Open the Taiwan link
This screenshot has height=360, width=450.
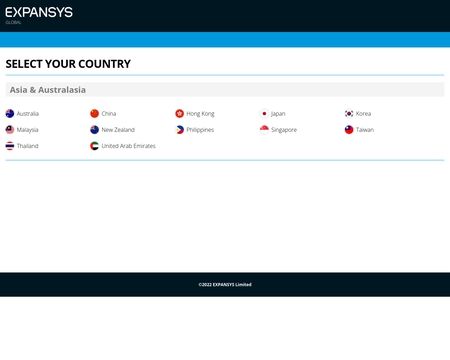tap(365, 130)
